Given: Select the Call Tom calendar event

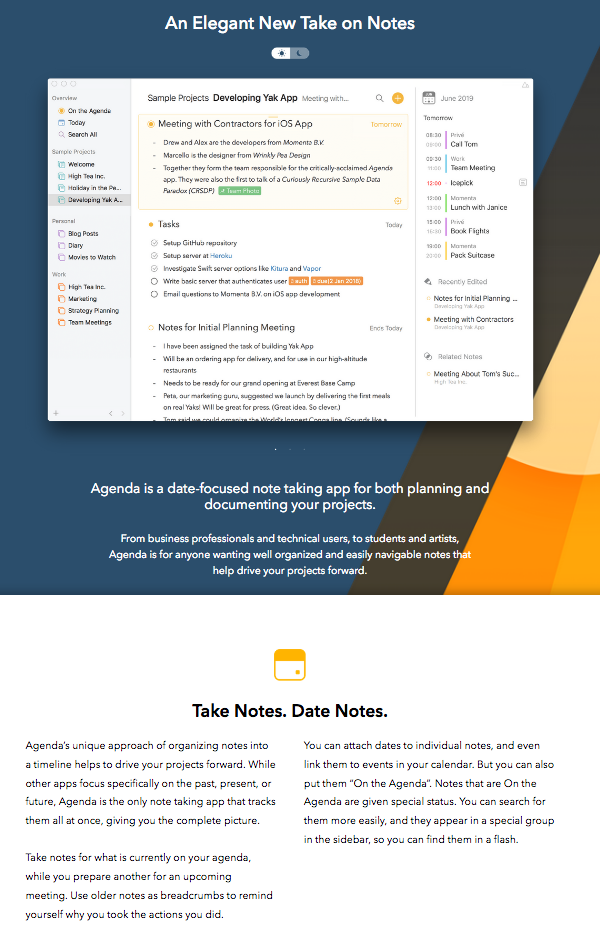Looking at the screenshot, I should pos(464,144).
